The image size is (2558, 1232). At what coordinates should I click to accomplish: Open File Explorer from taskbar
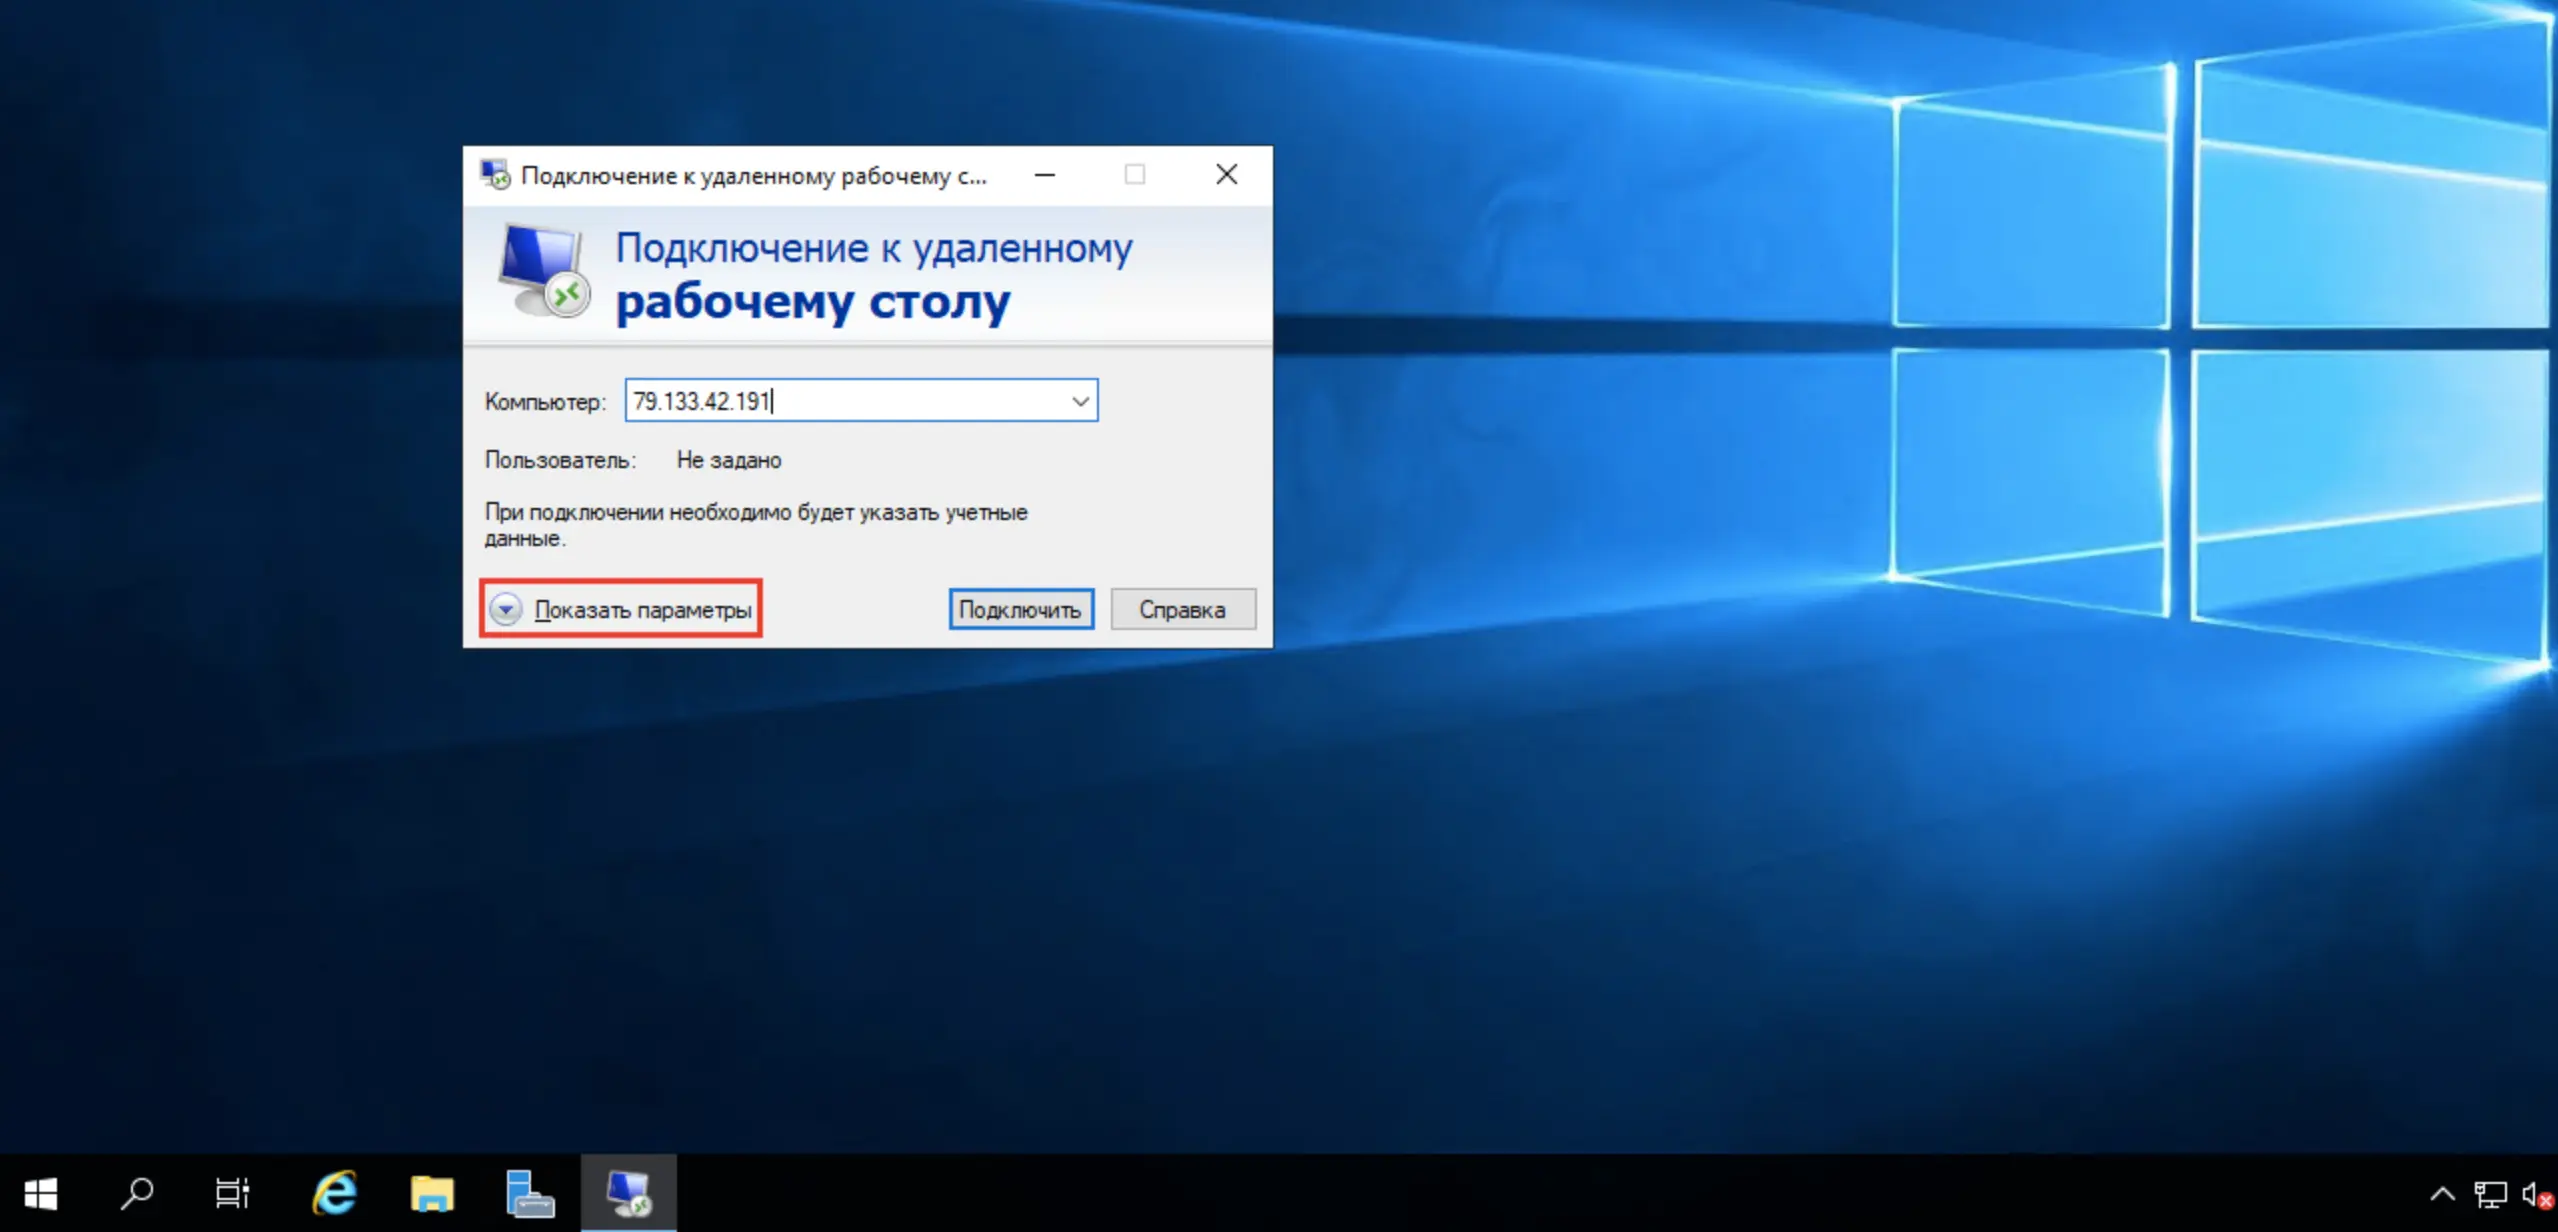[x=432, y=1193]
